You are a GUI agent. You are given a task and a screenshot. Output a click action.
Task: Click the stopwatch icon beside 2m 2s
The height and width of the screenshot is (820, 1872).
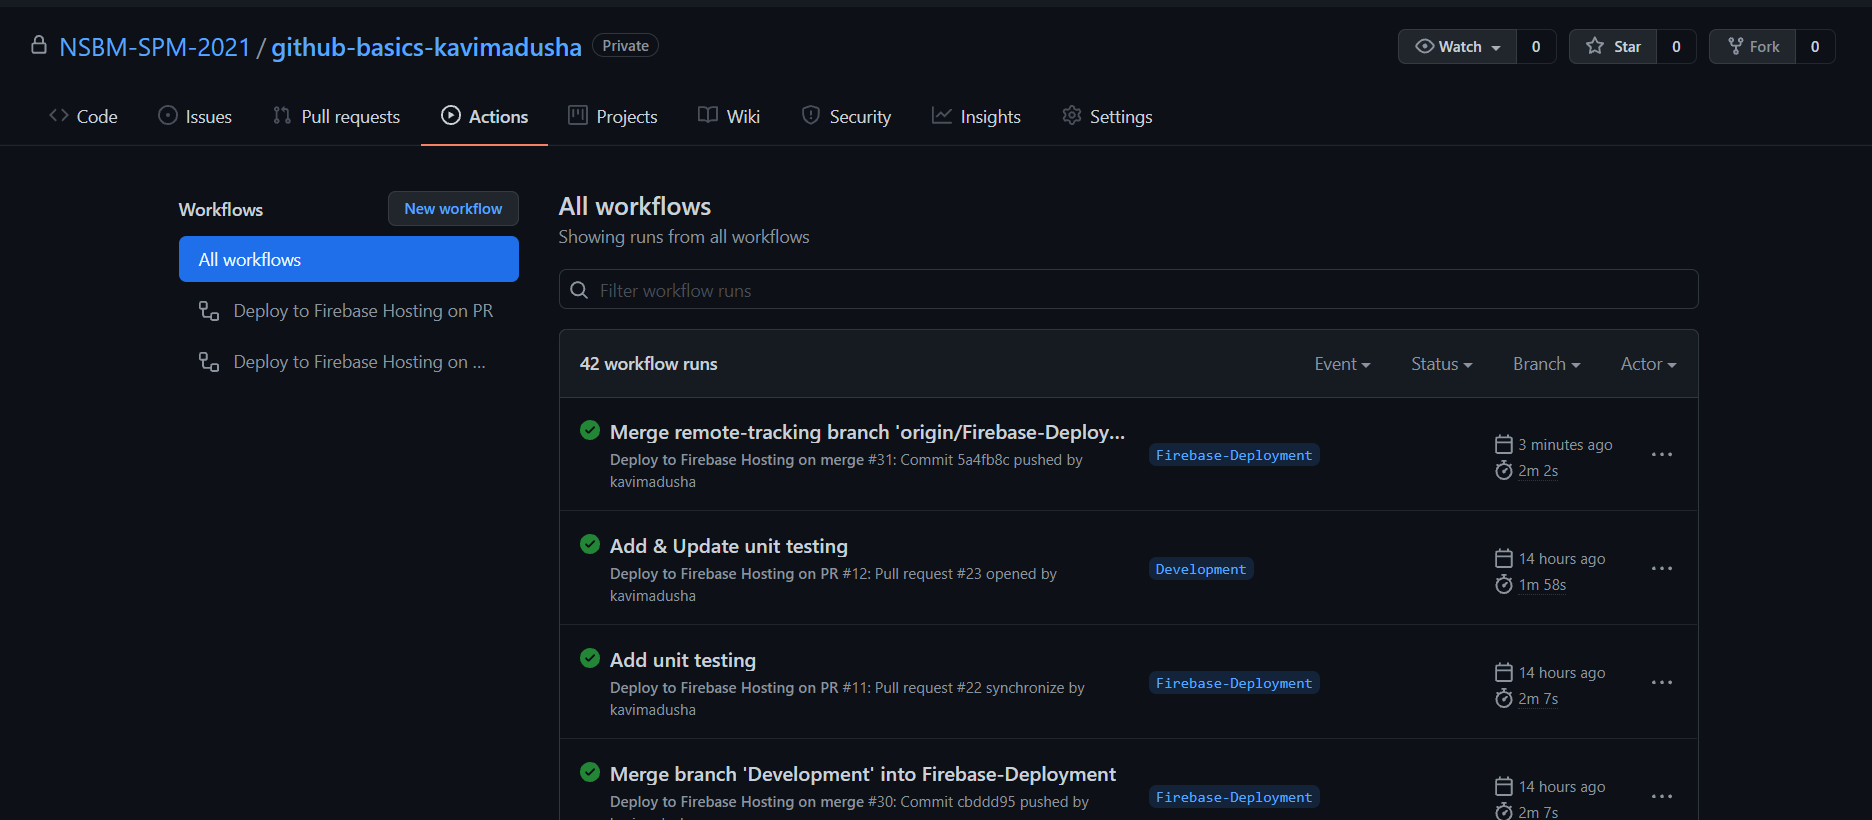click(x=1504, y=470)
